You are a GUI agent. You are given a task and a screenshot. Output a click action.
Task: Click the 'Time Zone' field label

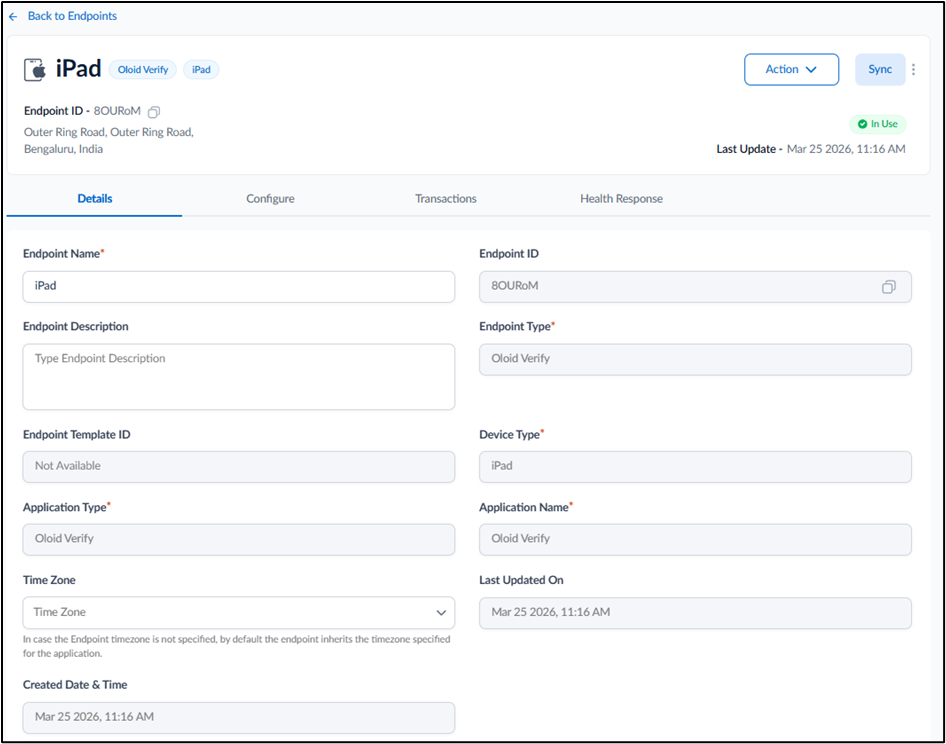49,580
